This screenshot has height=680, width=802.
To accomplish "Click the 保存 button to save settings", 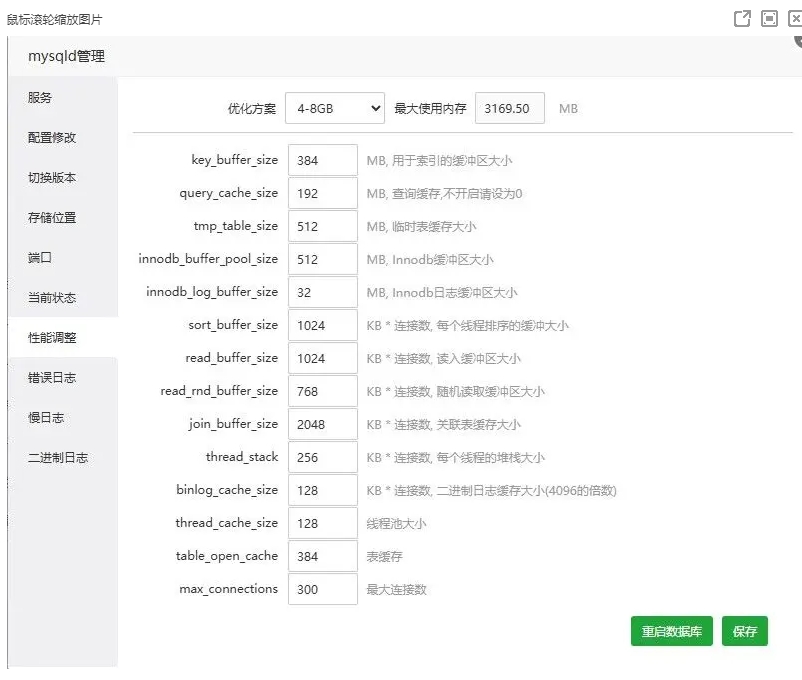I will coord(747,631).
